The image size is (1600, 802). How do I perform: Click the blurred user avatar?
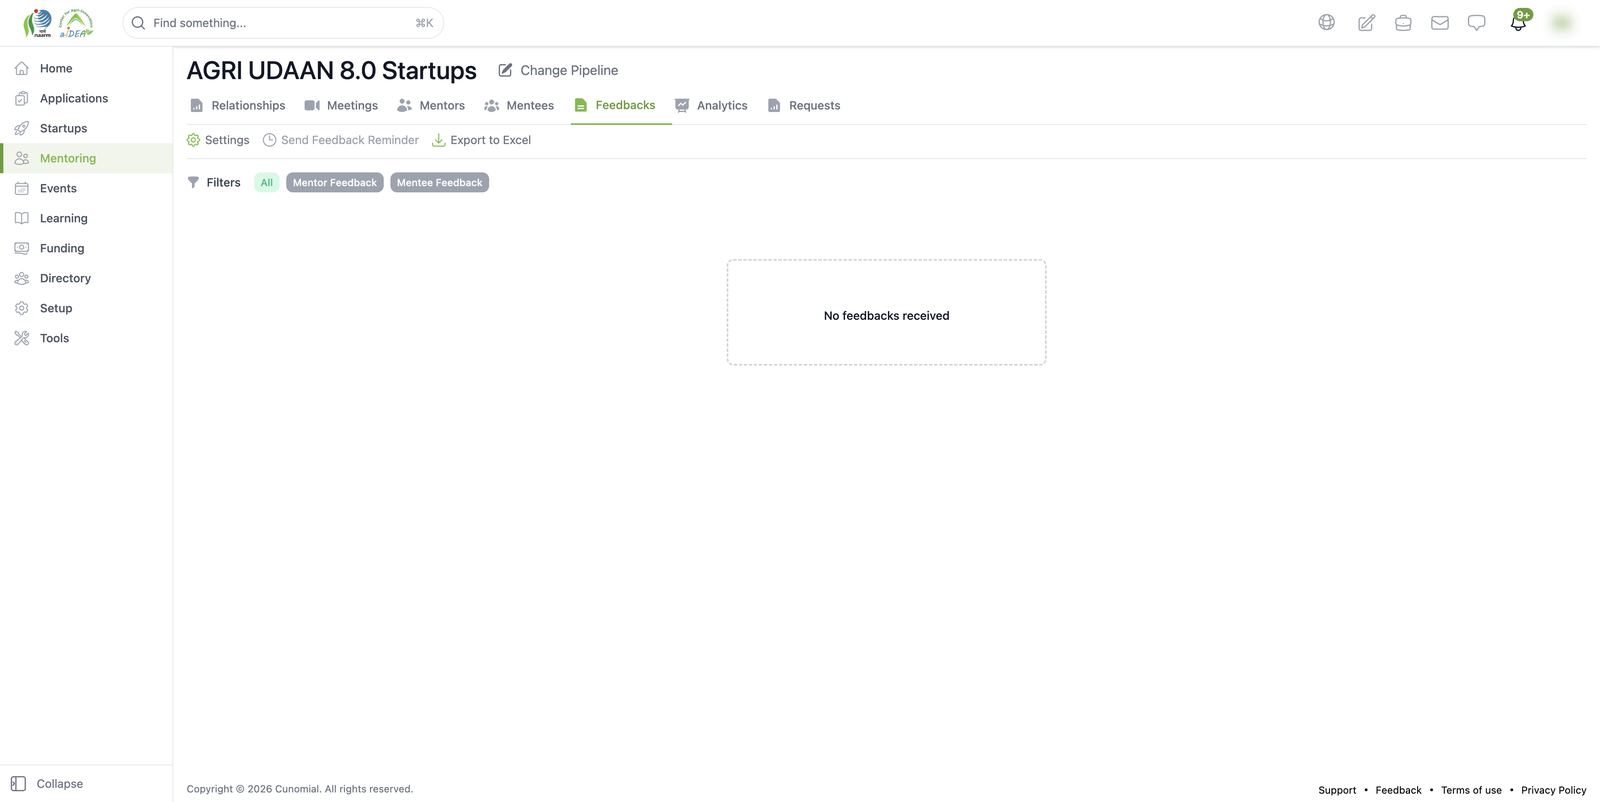pos(1562,22)
